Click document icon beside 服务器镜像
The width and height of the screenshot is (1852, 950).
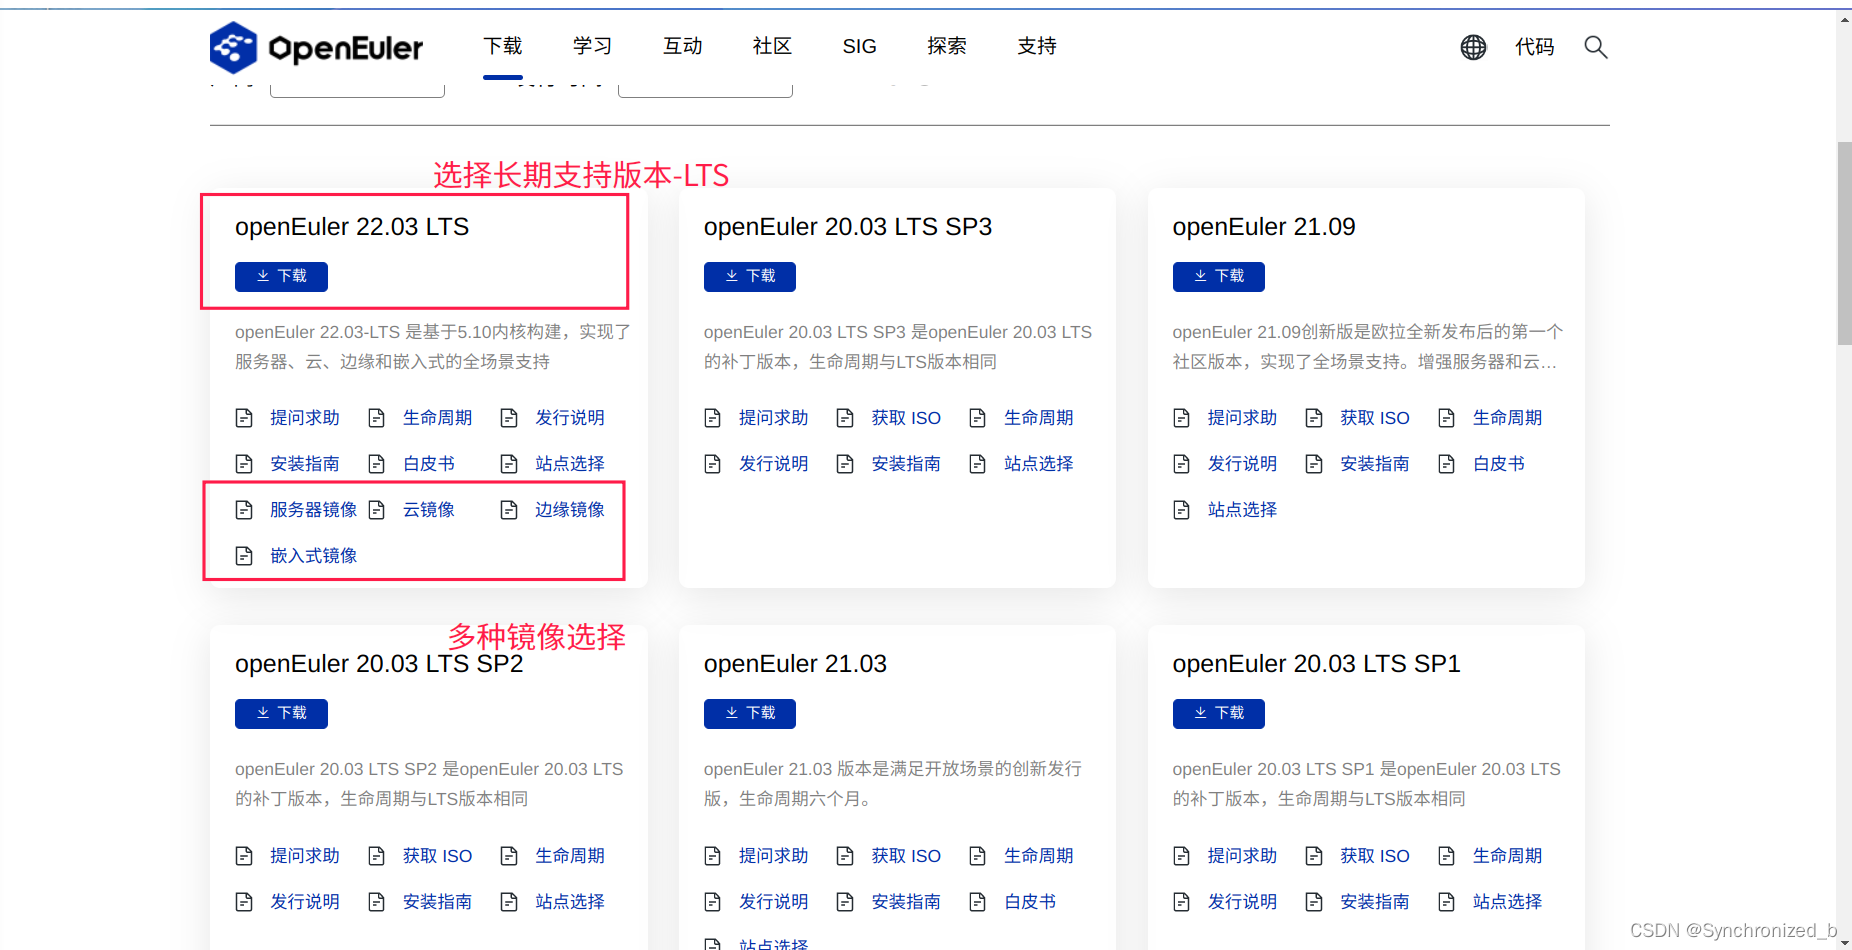click(244, 510)
